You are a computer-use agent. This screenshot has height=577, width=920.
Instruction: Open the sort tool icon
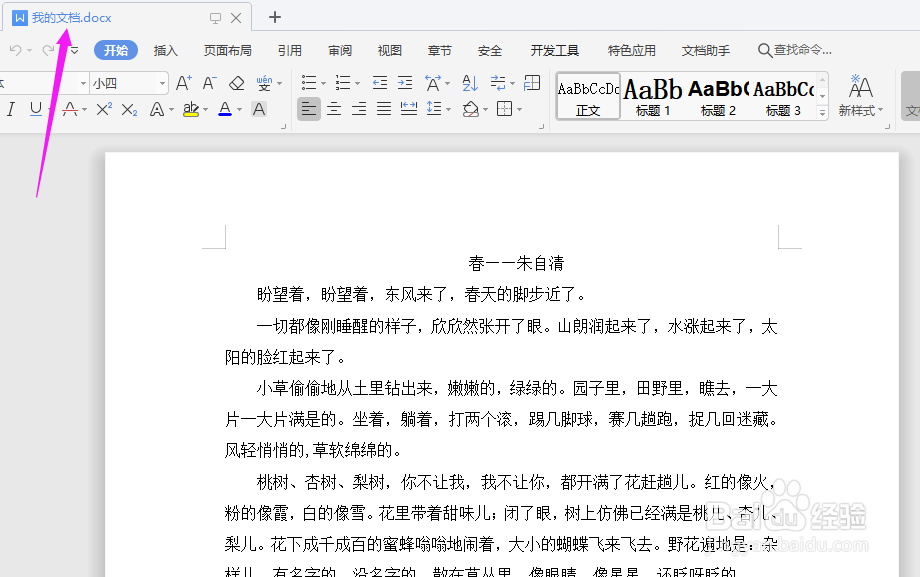pos(469,82)
